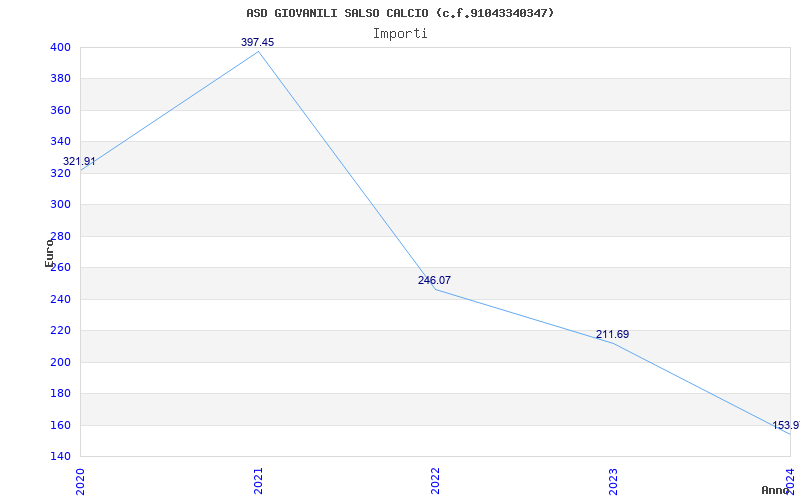Click the 2020 x-axis label
Image resolution: width=800 pixels, height=500 pixels.
81,481
